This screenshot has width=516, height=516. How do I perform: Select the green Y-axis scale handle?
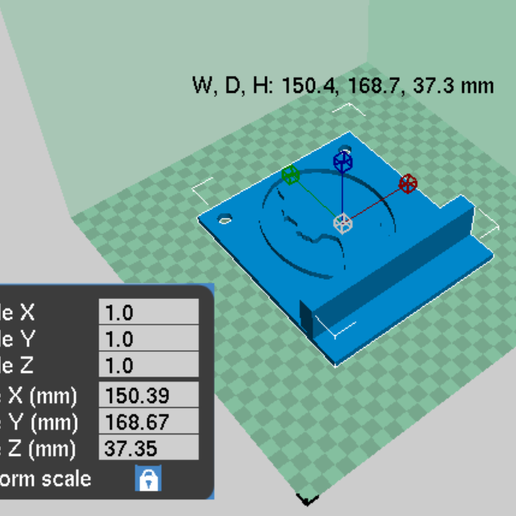click(290, 175)
